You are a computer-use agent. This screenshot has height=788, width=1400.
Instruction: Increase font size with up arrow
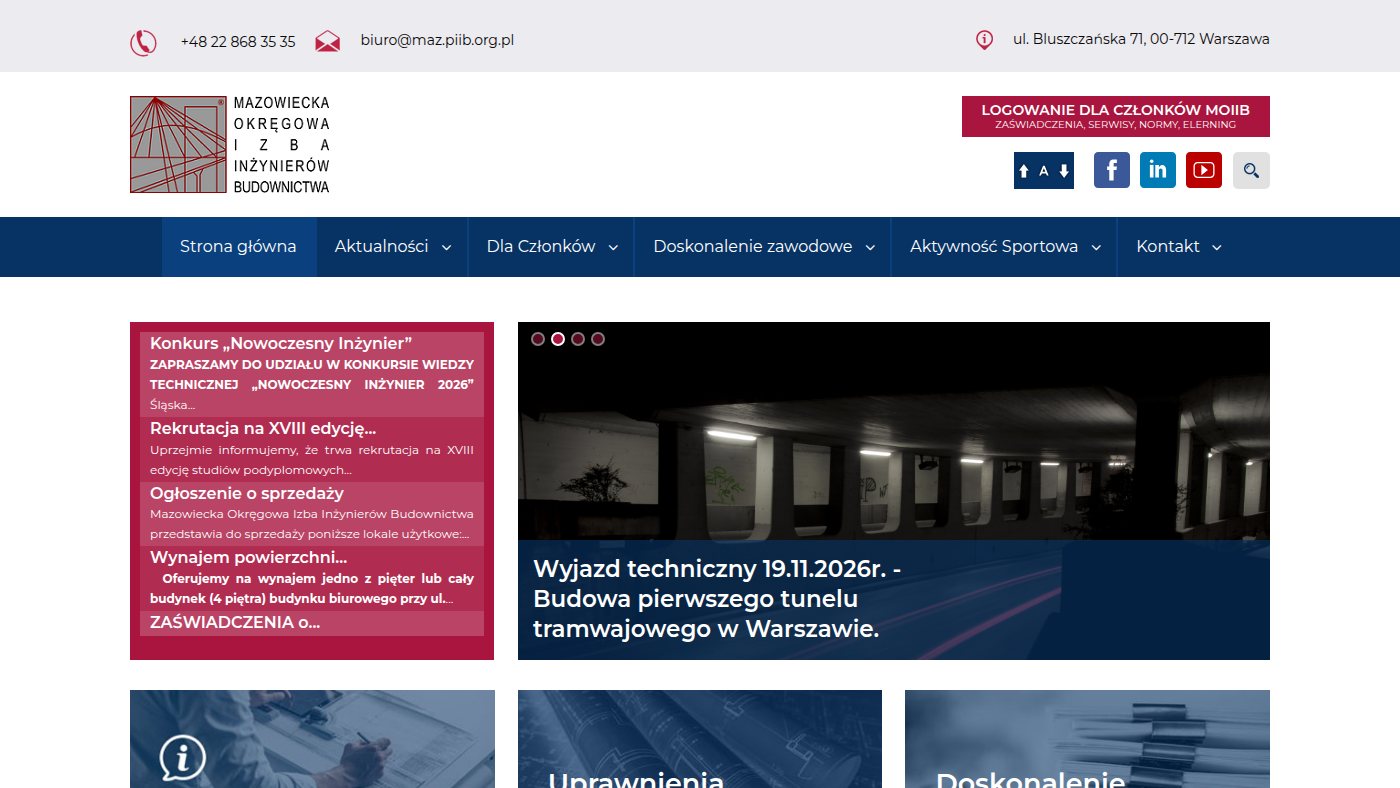(x=1023, y=171)
